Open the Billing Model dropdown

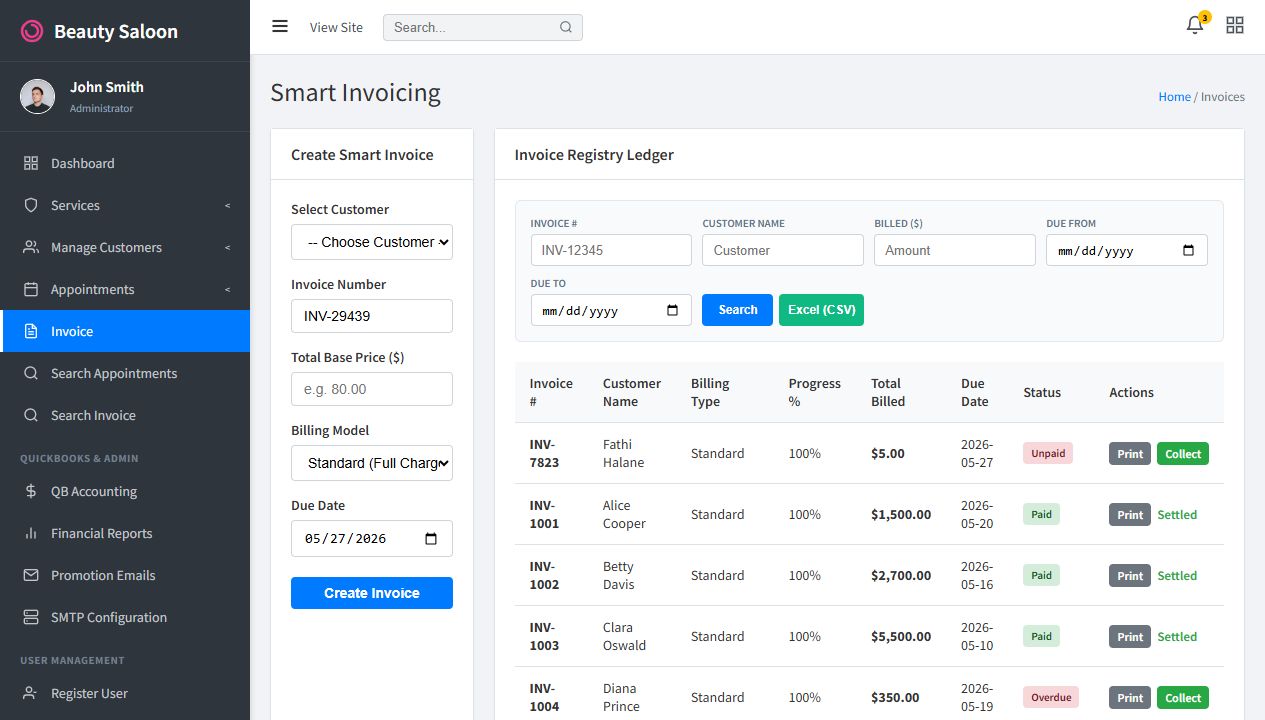pos(372,463)
